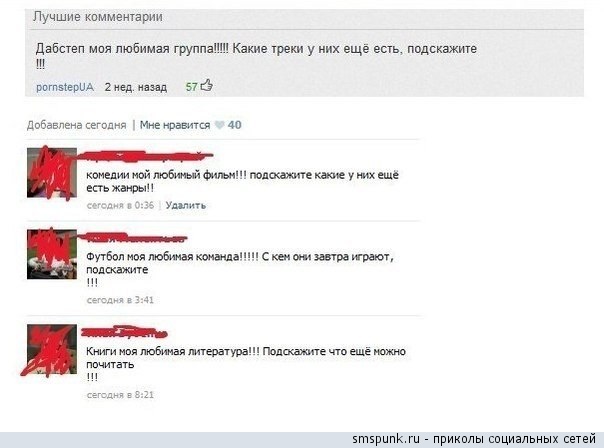The width and height of the screenshot is (604, 448).
Task: Click the scribbled-out name above комедии comment
Action: point(146,156)
